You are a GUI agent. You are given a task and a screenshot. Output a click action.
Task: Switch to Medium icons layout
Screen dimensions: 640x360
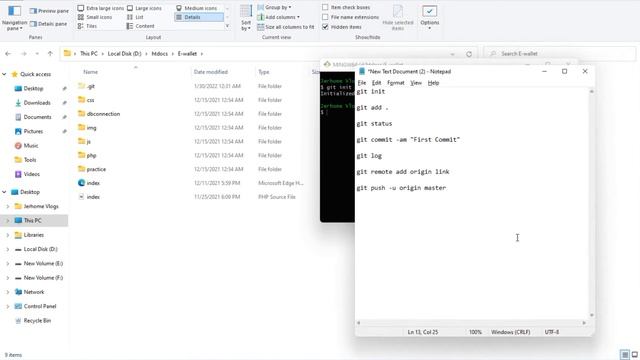coord(197,8)
